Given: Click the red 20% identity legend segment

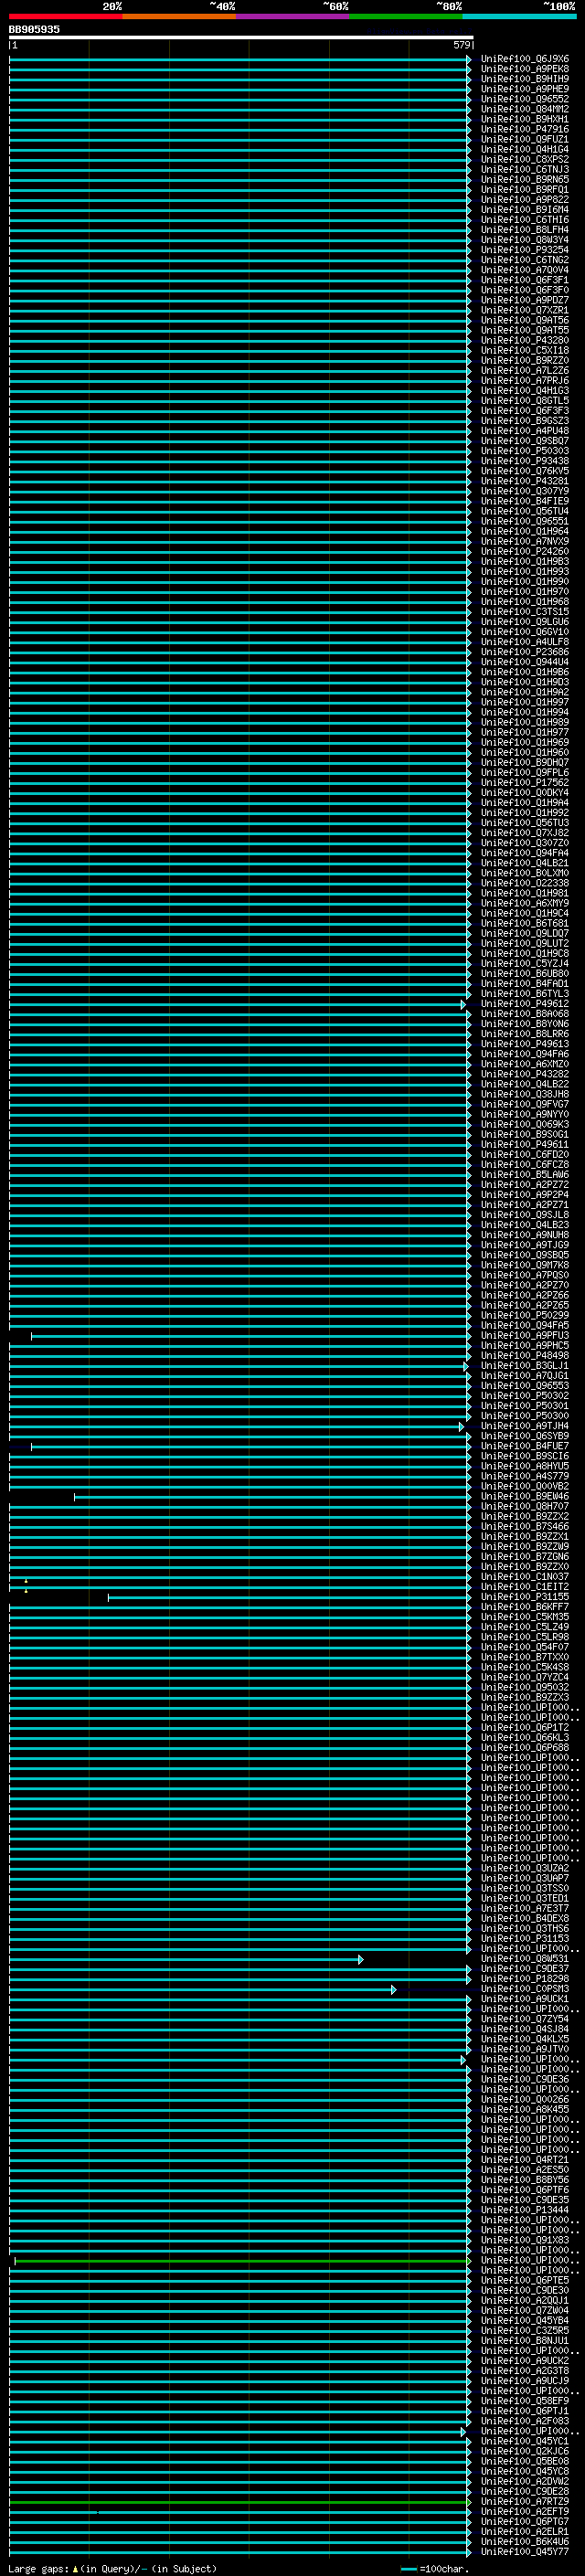Looking at the screenshot, I should tap(66, 16).
